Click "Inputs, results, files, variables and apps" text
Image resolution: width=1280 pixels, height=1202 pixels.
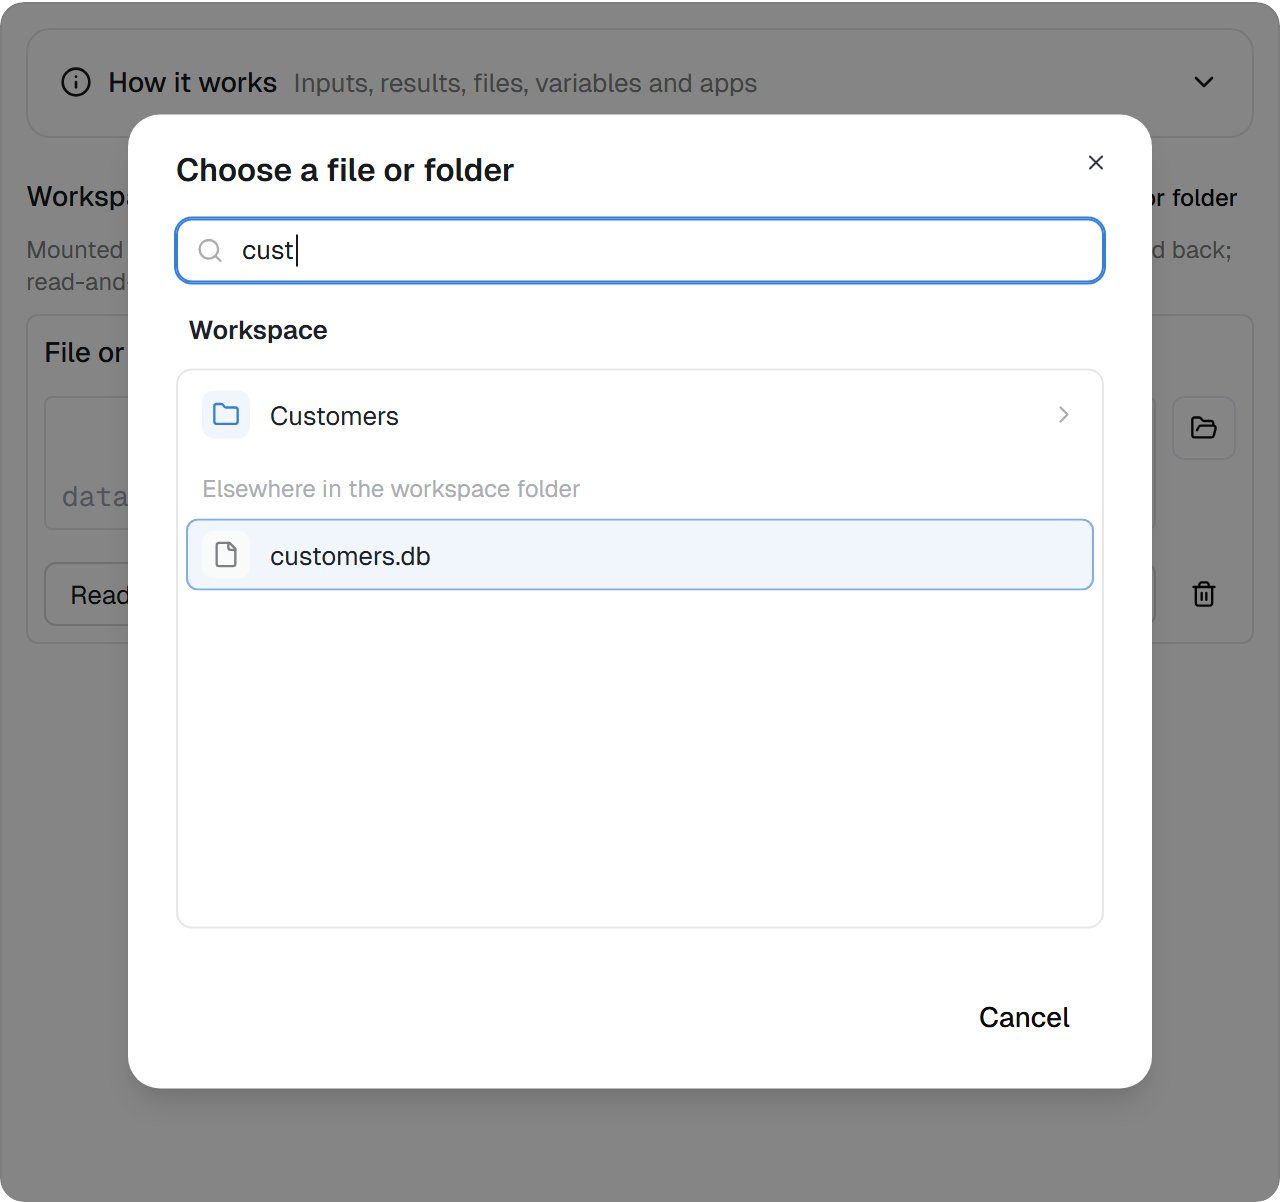click(x=525, y=83)
